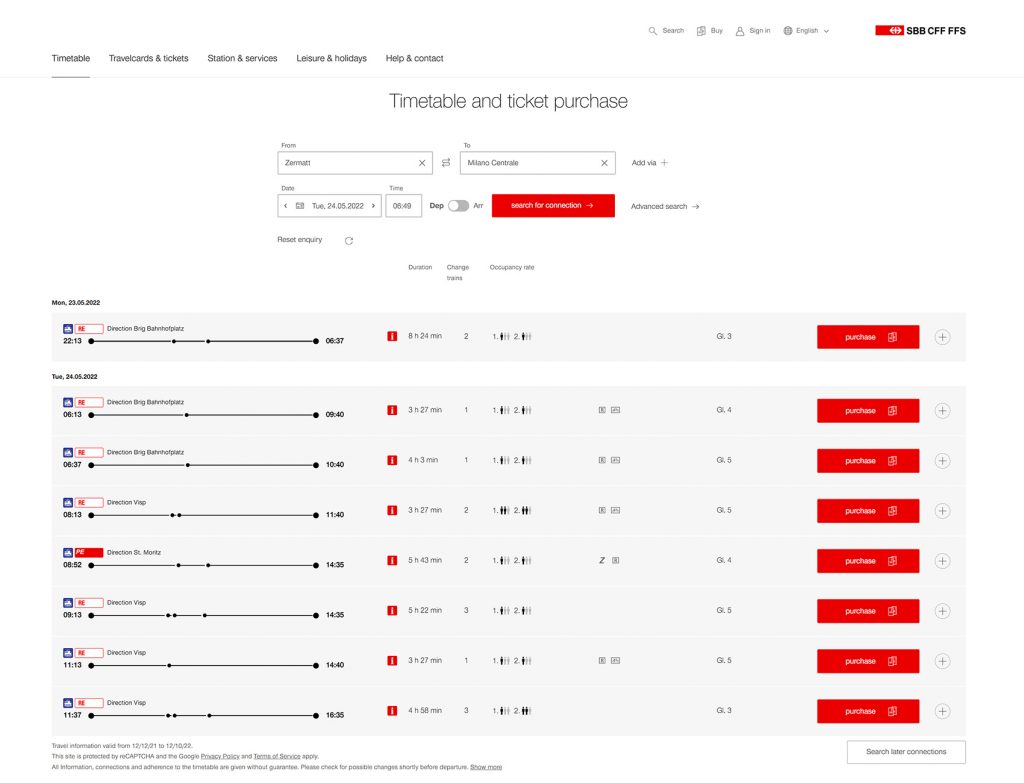Open info icon for the 08:13 connection
The height and width of the screenshot is (783, 1024).
pos(392,510)
